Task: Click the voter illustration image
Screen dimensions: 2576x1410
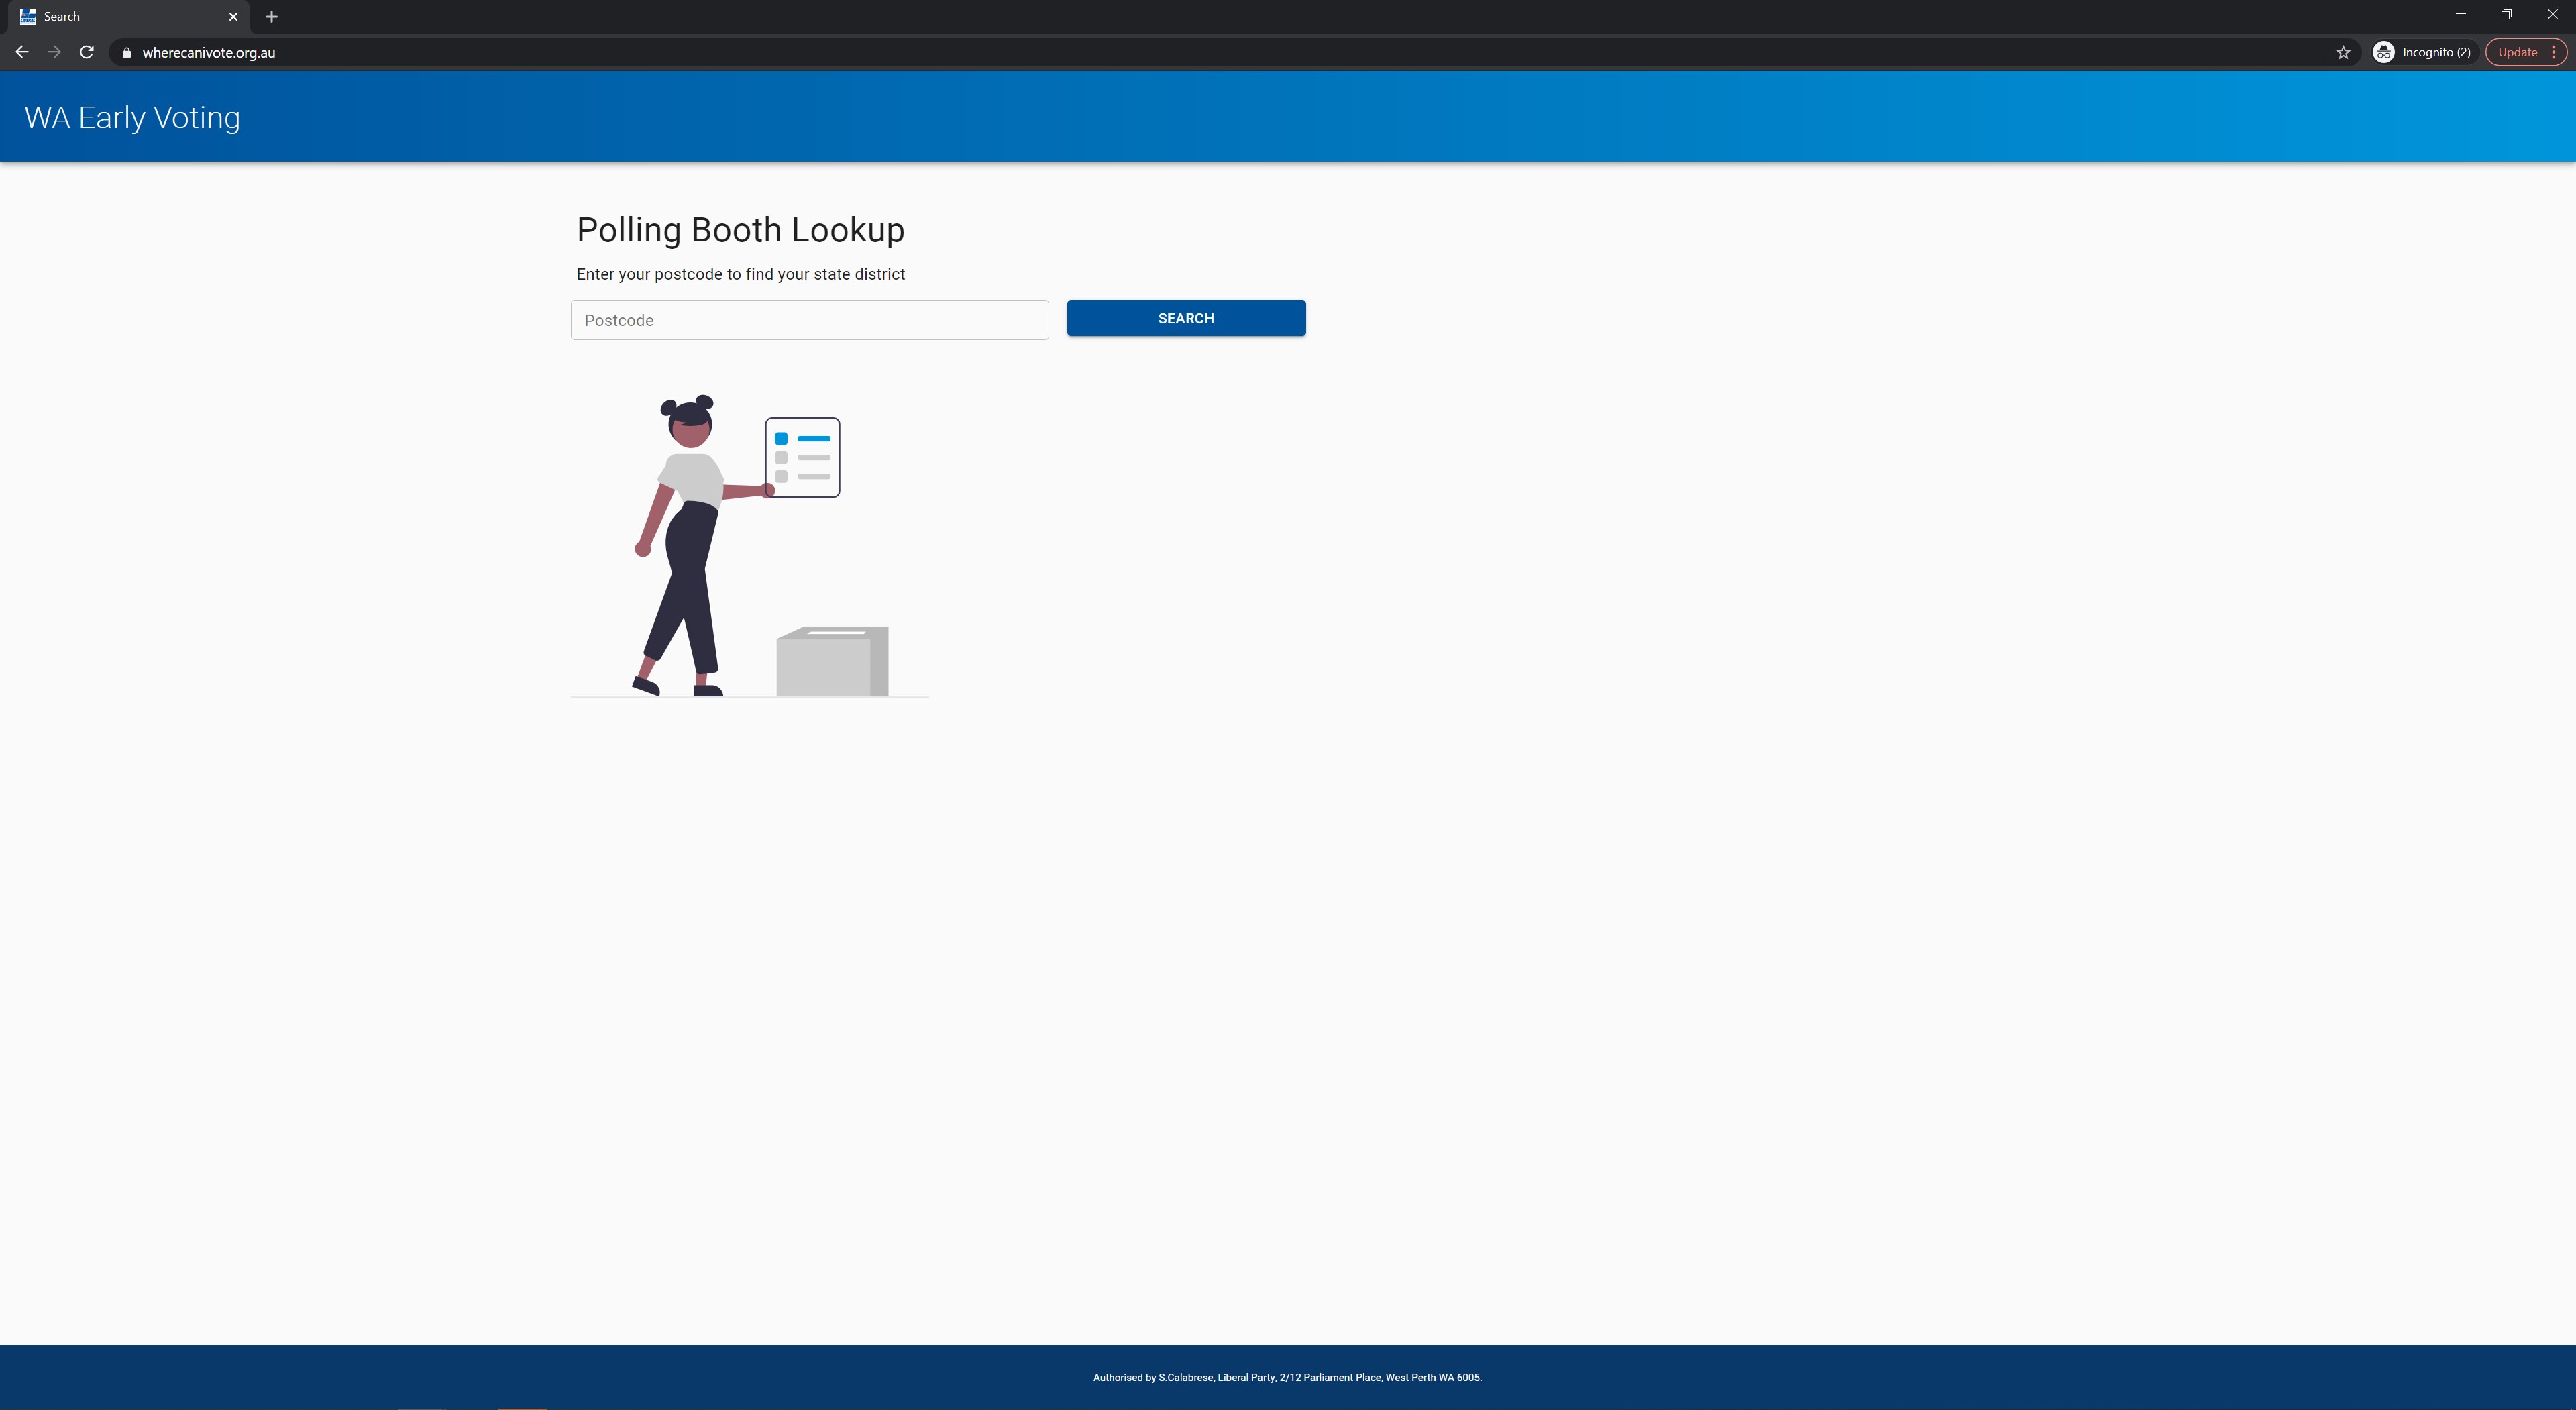Action: click(749, 545)
